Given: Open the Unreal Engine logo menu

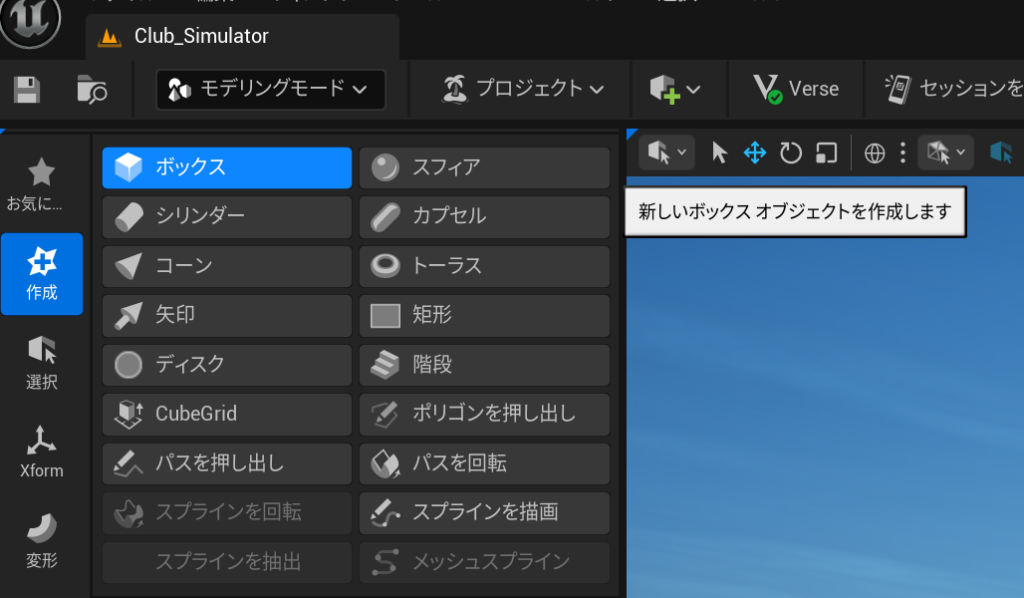Looking at the screenshot, I should click(x=30, y=22).
